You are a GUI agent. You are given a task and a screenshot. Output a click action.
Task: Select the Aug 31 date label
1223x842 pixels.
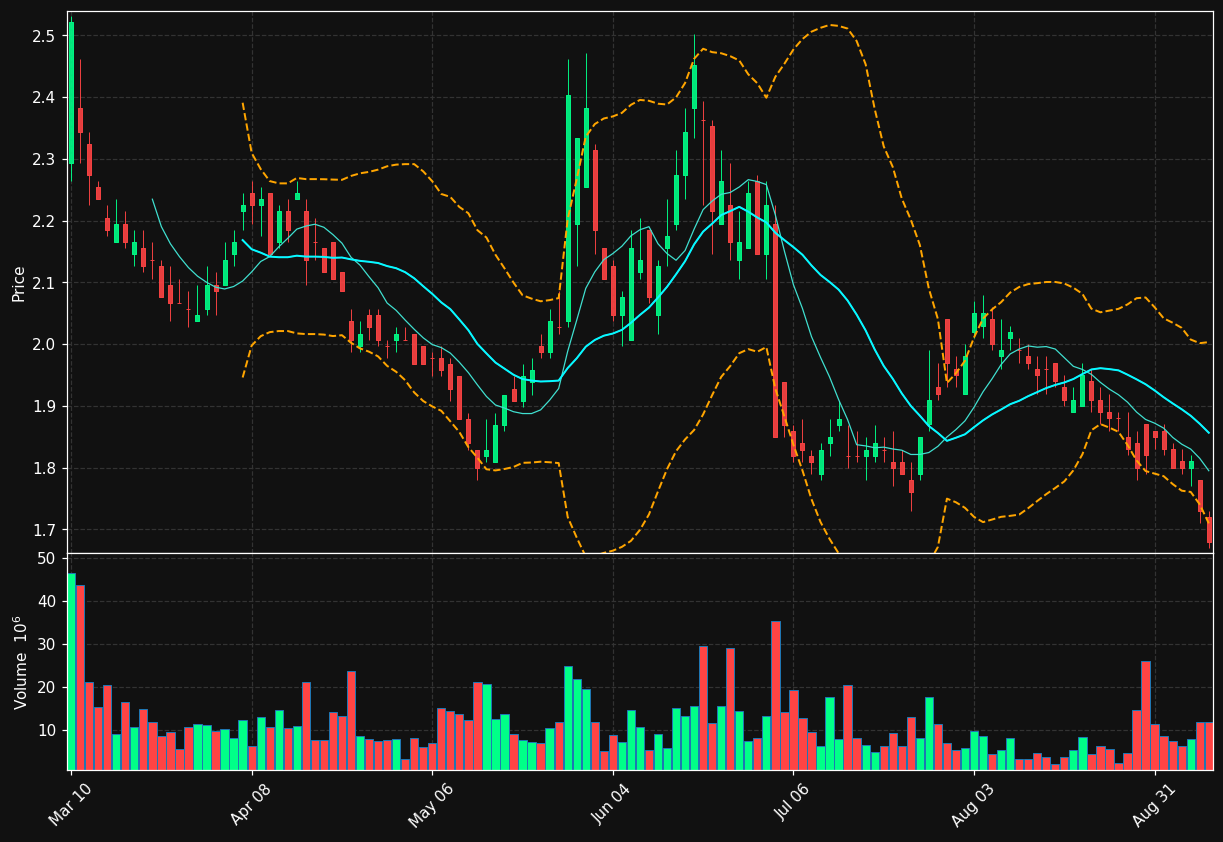(x=1153, y=807)
